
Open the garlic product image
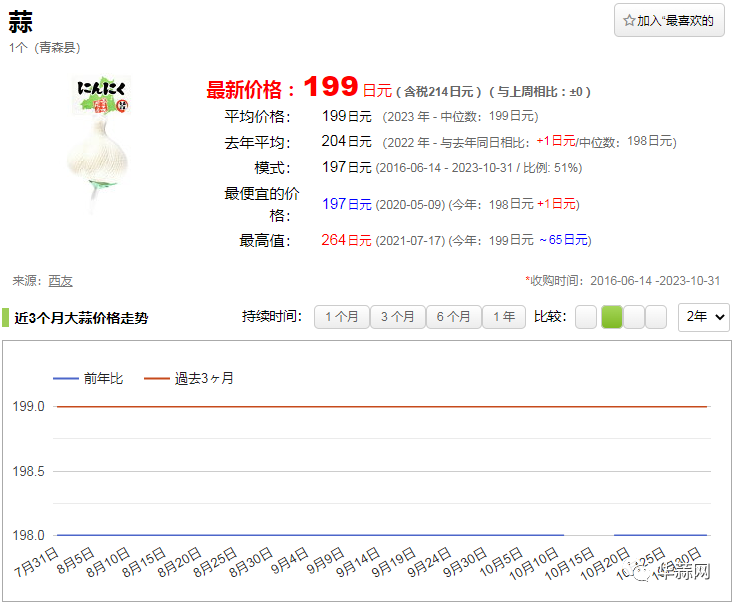pyautogui.click(x=98, y=140)
